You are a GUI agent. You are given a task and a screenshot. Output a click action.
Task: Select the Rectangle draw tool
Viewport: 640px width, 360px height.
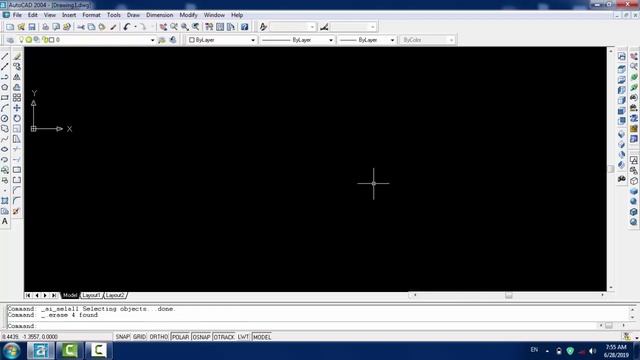4,98
